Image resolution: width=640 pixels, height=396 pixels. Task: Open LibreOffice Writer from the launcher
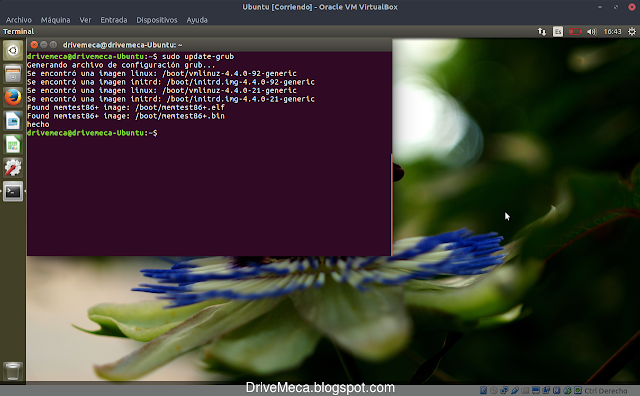[x=13, y=121]
